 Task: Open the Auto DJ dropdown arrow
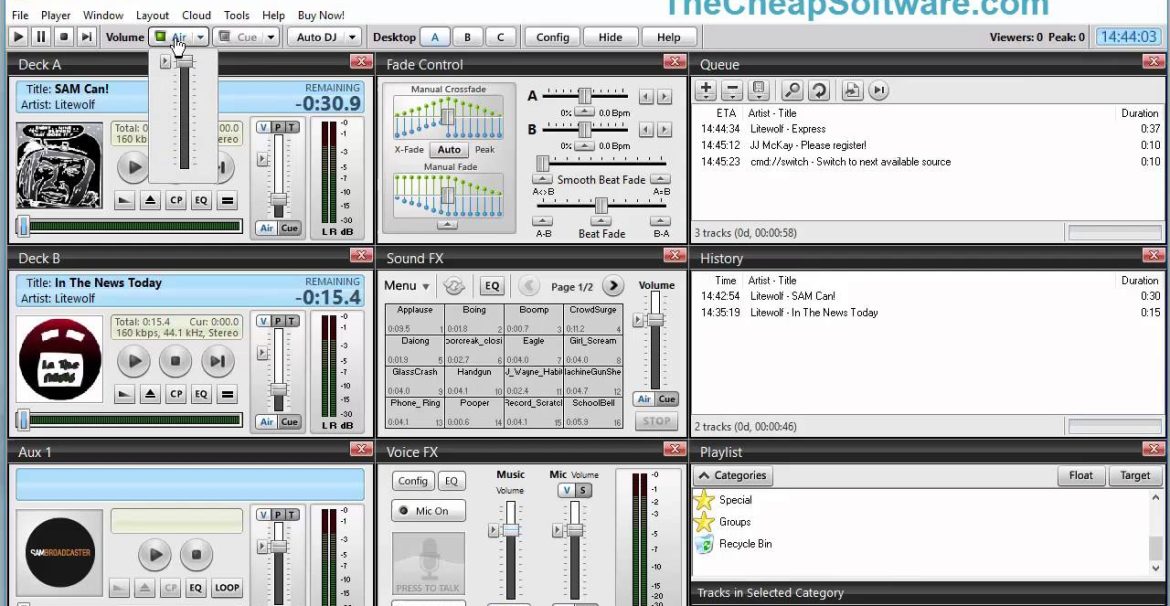352,37
